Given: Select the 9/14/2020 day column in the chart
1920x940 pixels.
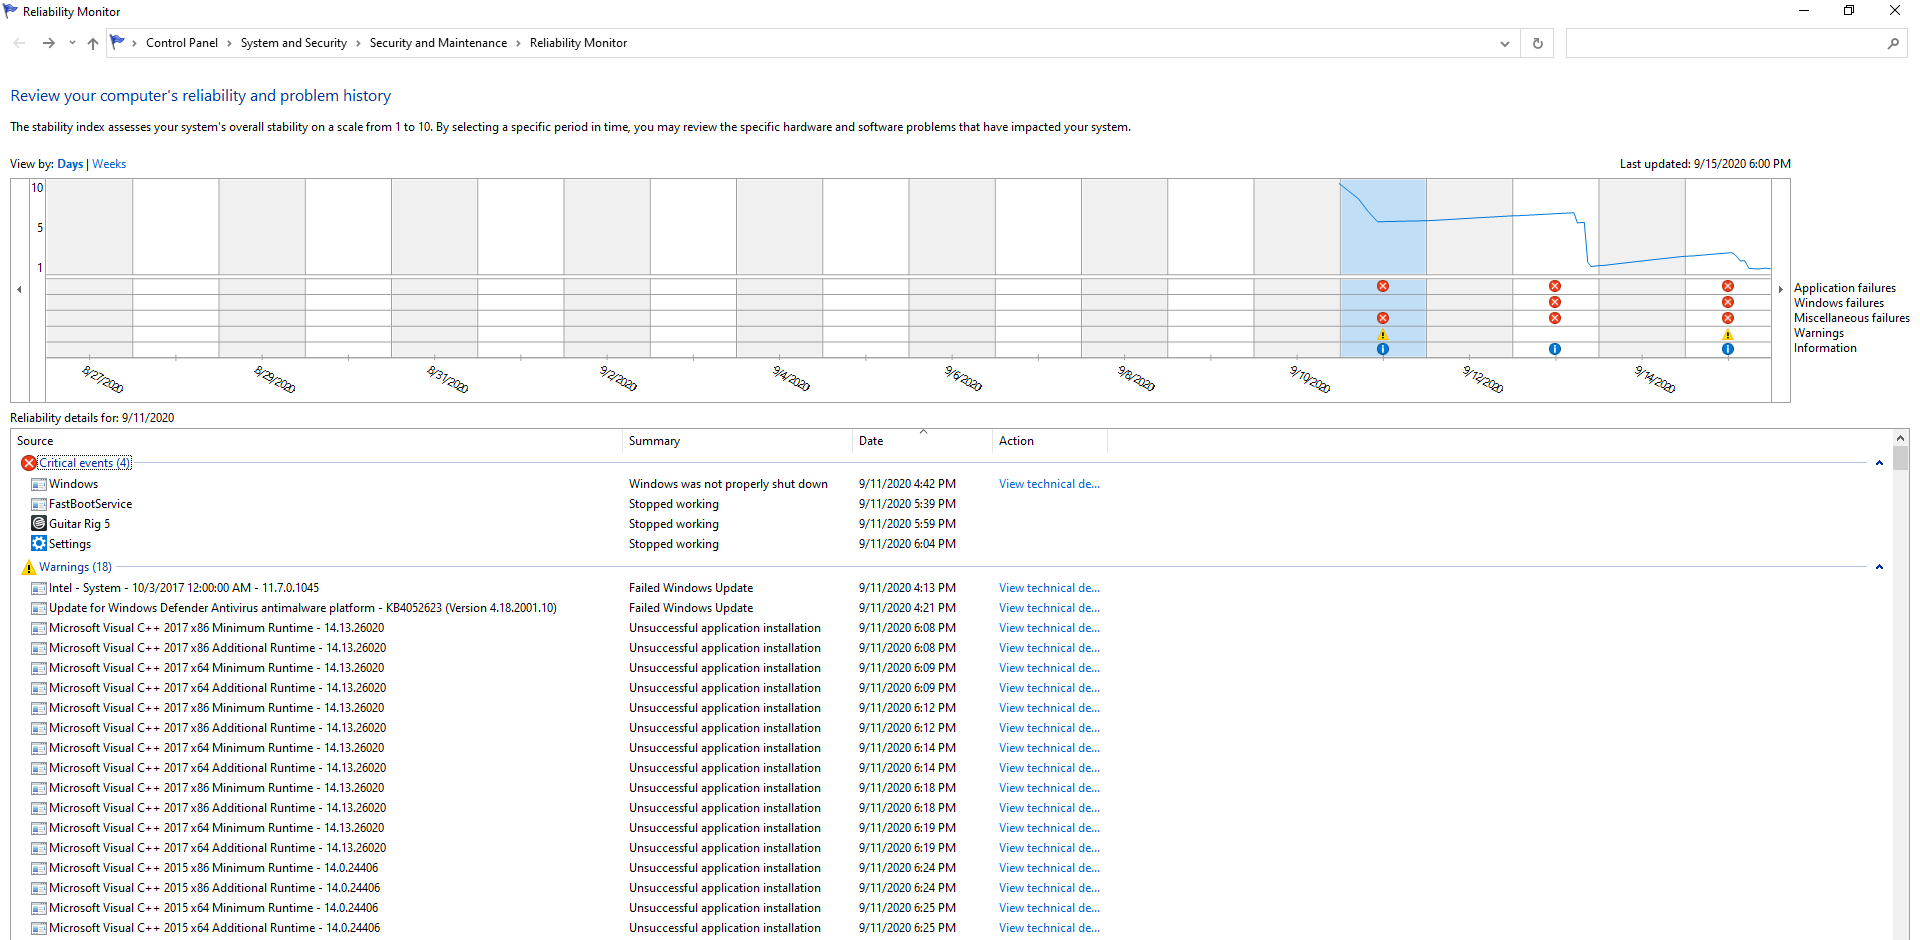Looking at the screenshot, I should click(1642, 268).
